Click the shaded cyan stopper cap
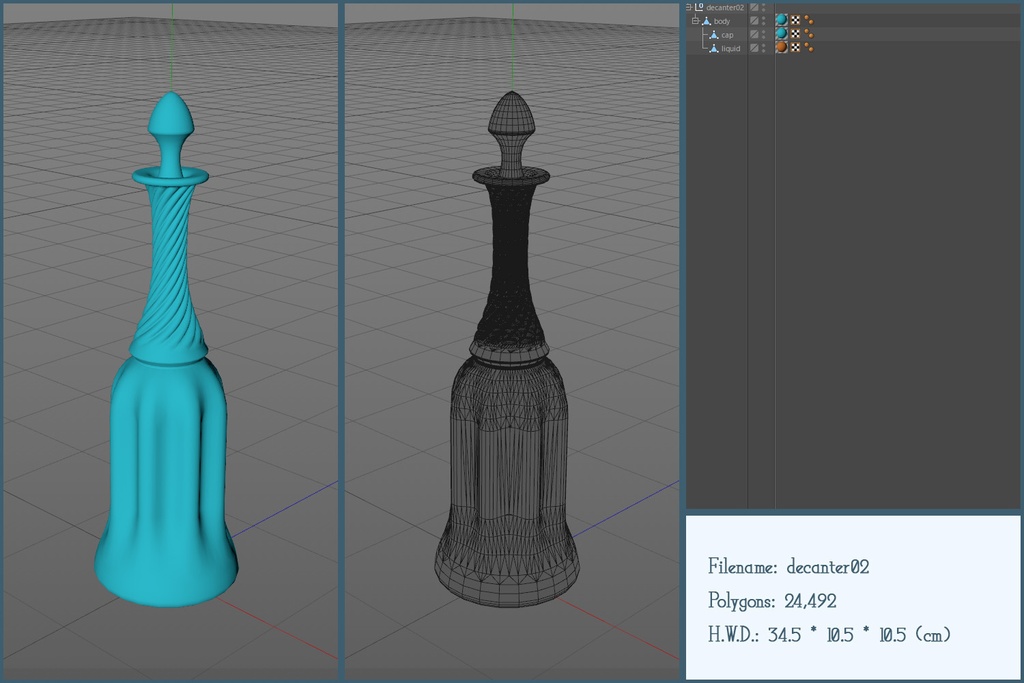1024x683 pixels. click(x=171, y=133)
